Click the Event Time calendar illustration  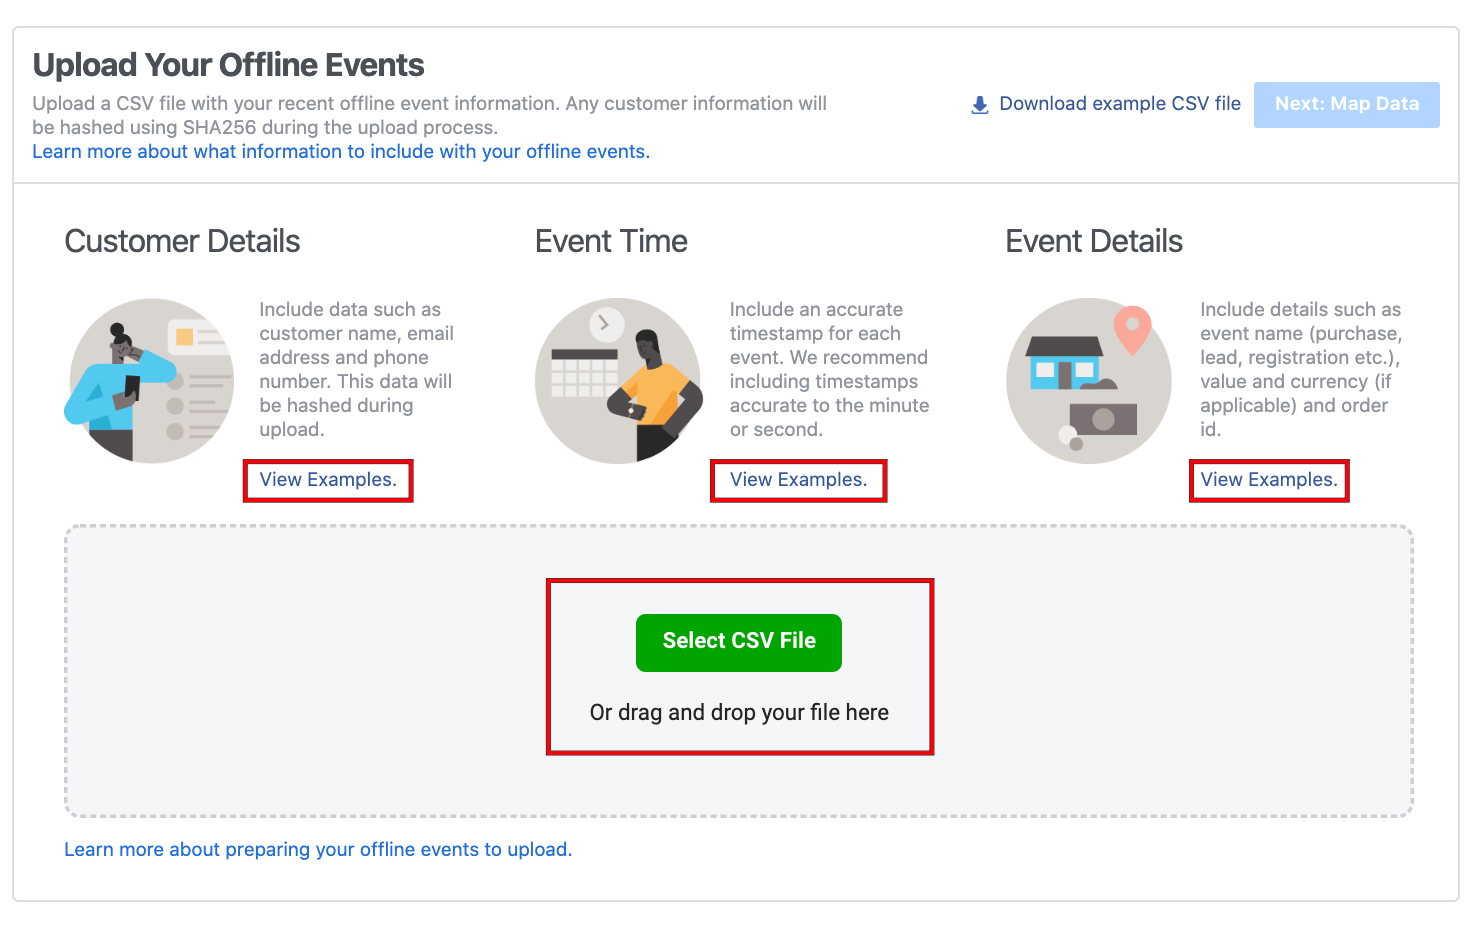point(618,381)
